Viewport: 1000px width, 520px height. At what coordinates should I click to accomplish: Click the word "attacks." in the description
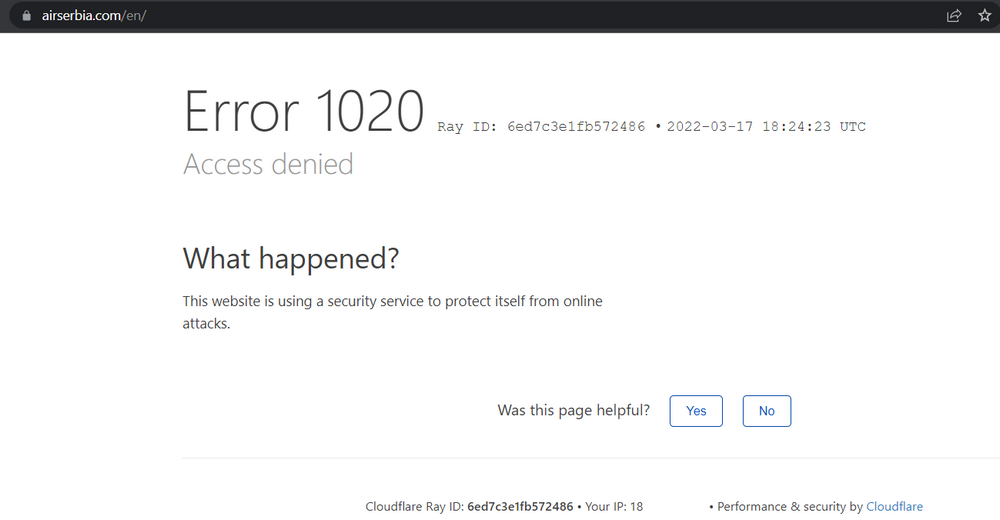pos(206,324)
